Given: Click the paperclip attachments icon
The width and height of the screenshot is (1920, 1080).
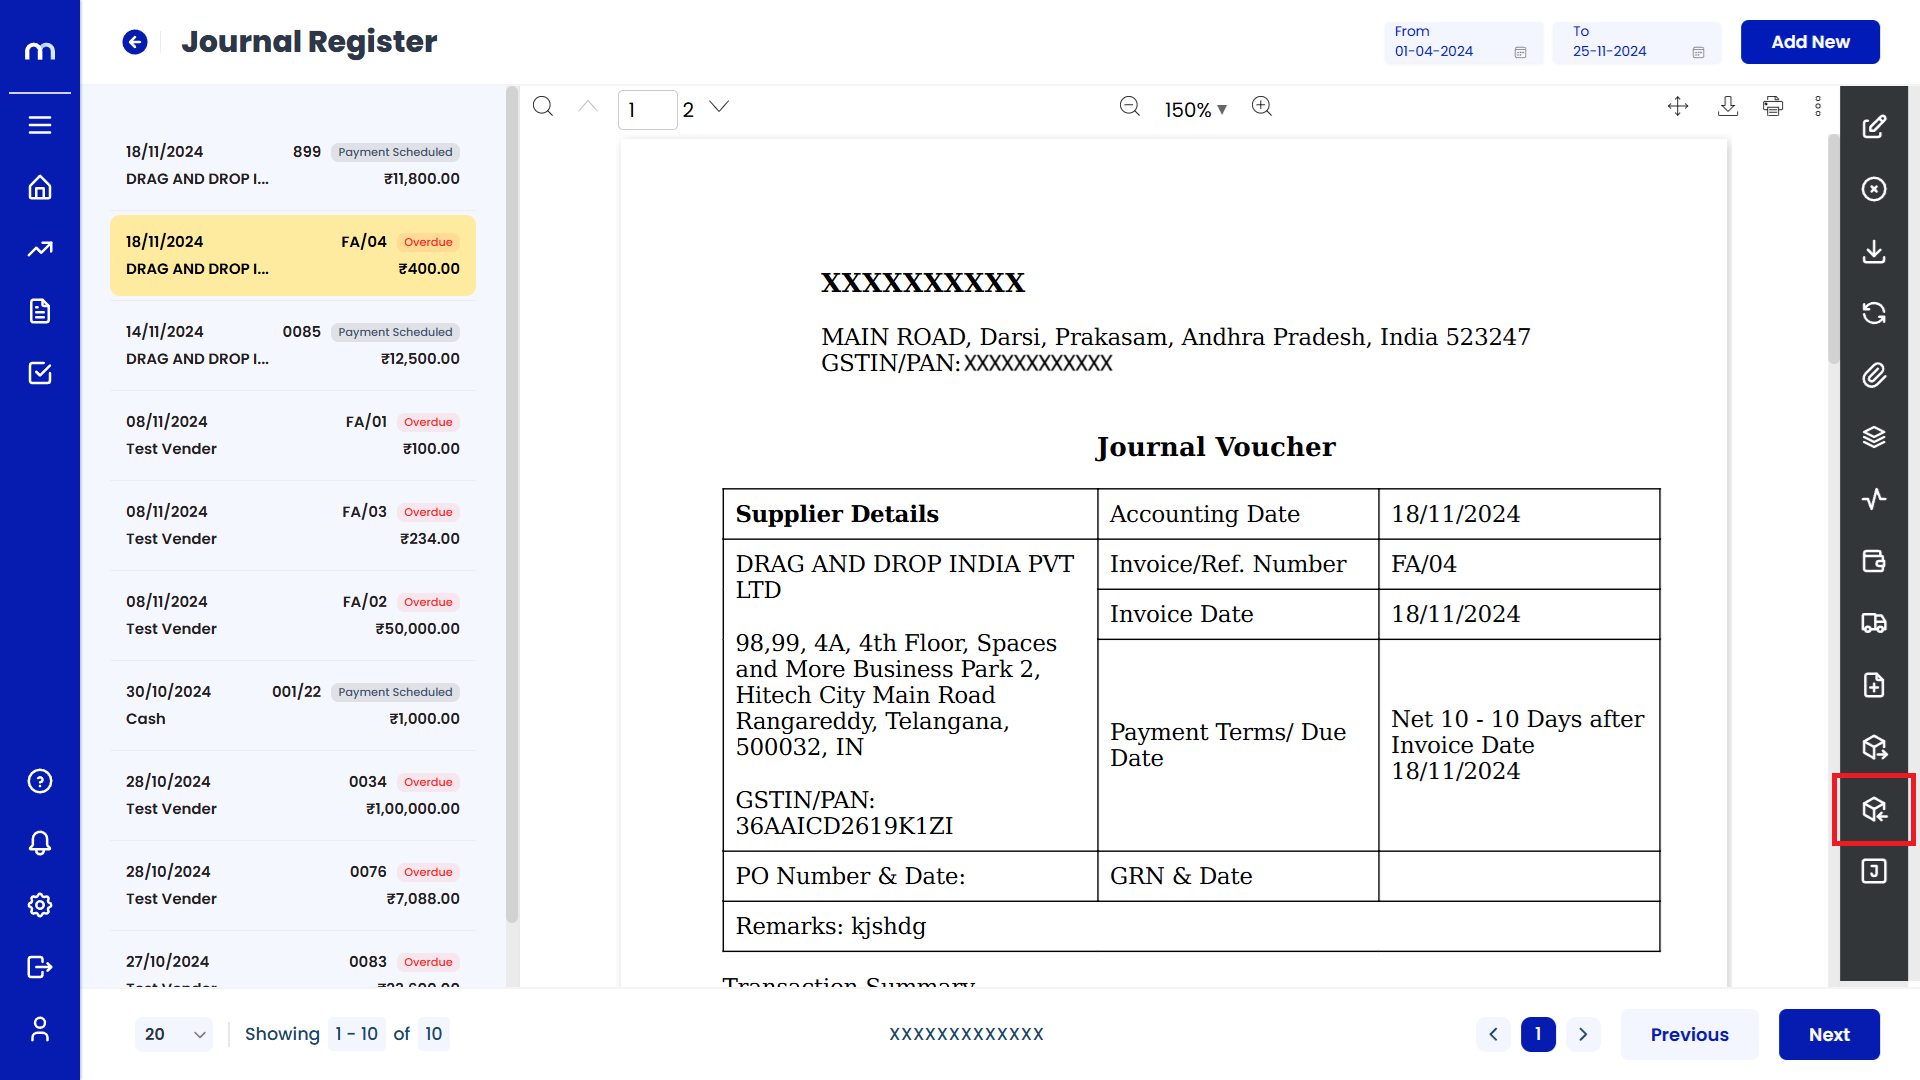Looking at the screenshot, I should pyautogui.click(x=1874, y=375).
